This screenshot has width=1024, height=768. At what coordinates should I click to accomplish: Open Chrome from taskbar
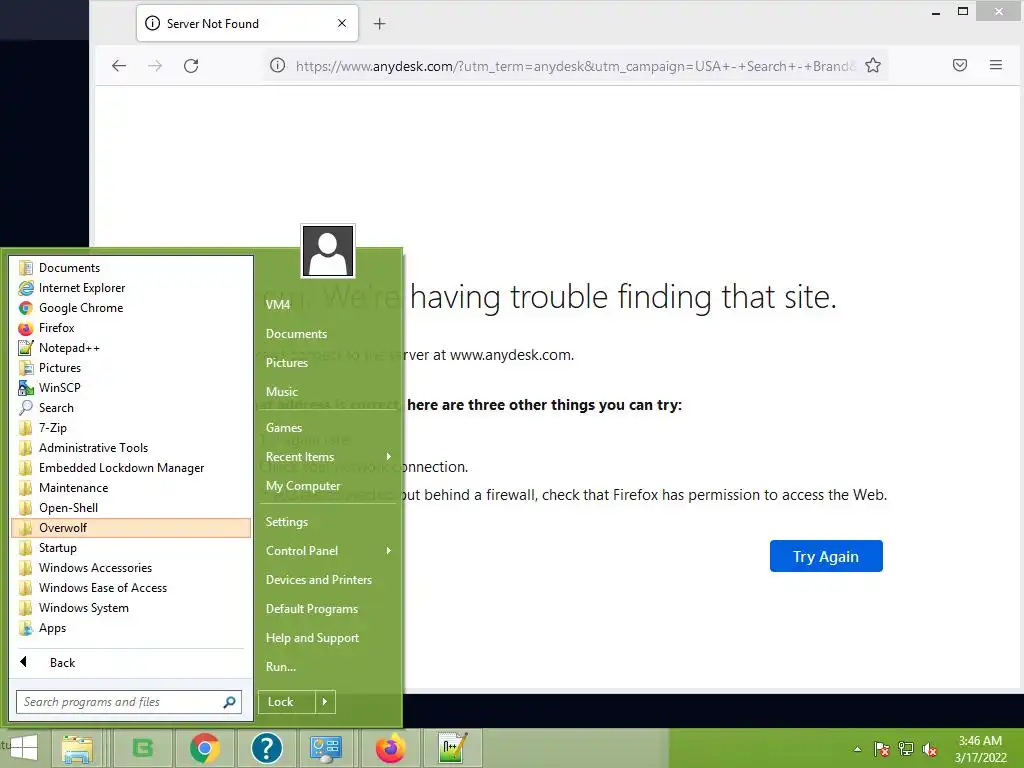(204, 748)
